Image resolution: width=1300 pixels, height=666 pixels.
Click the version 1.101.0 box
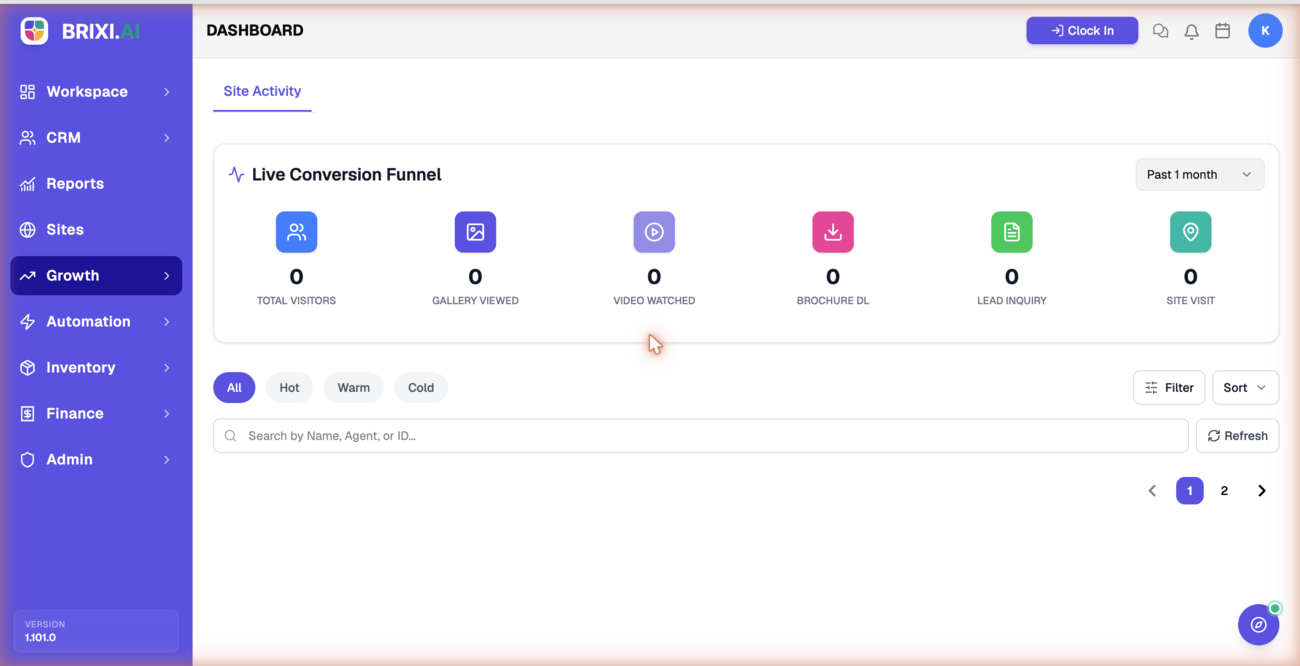[96, 631]
